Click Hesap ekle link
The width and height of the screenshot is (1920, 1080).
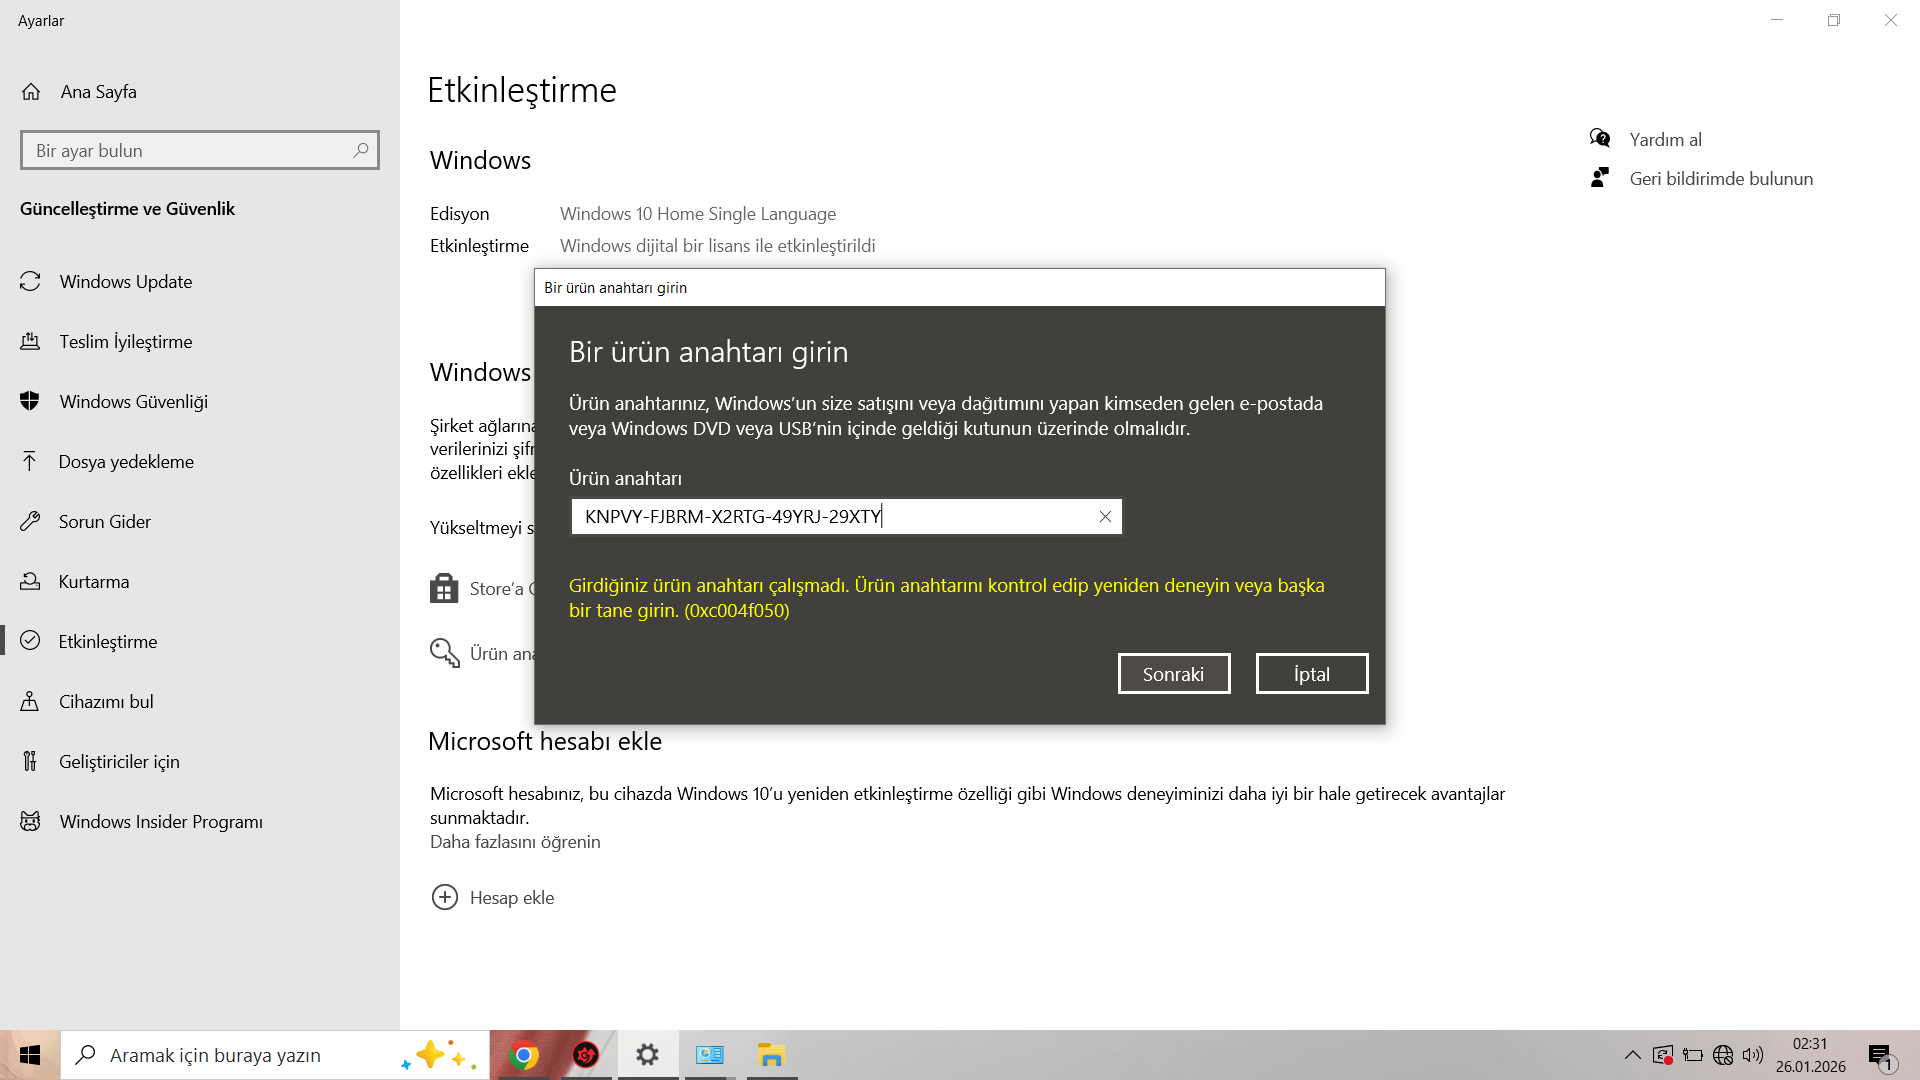click(512, 898)
